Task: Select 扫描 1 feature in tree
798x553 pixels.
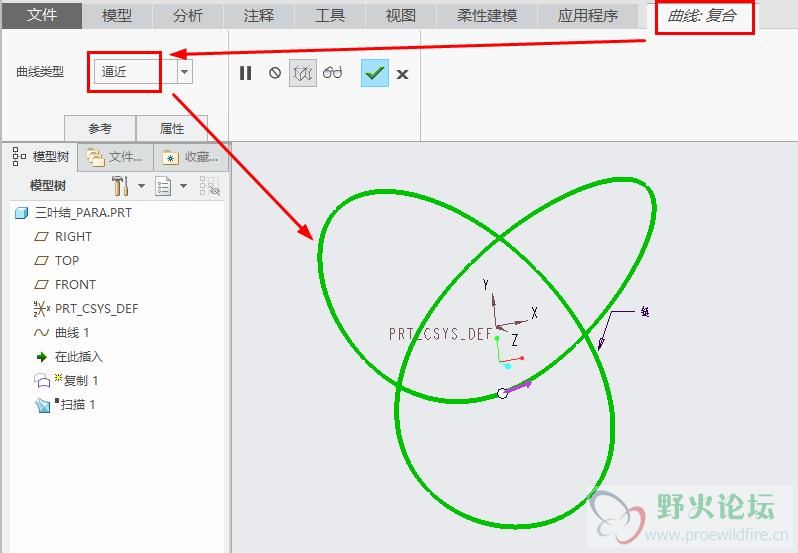Action: [78, 405]
